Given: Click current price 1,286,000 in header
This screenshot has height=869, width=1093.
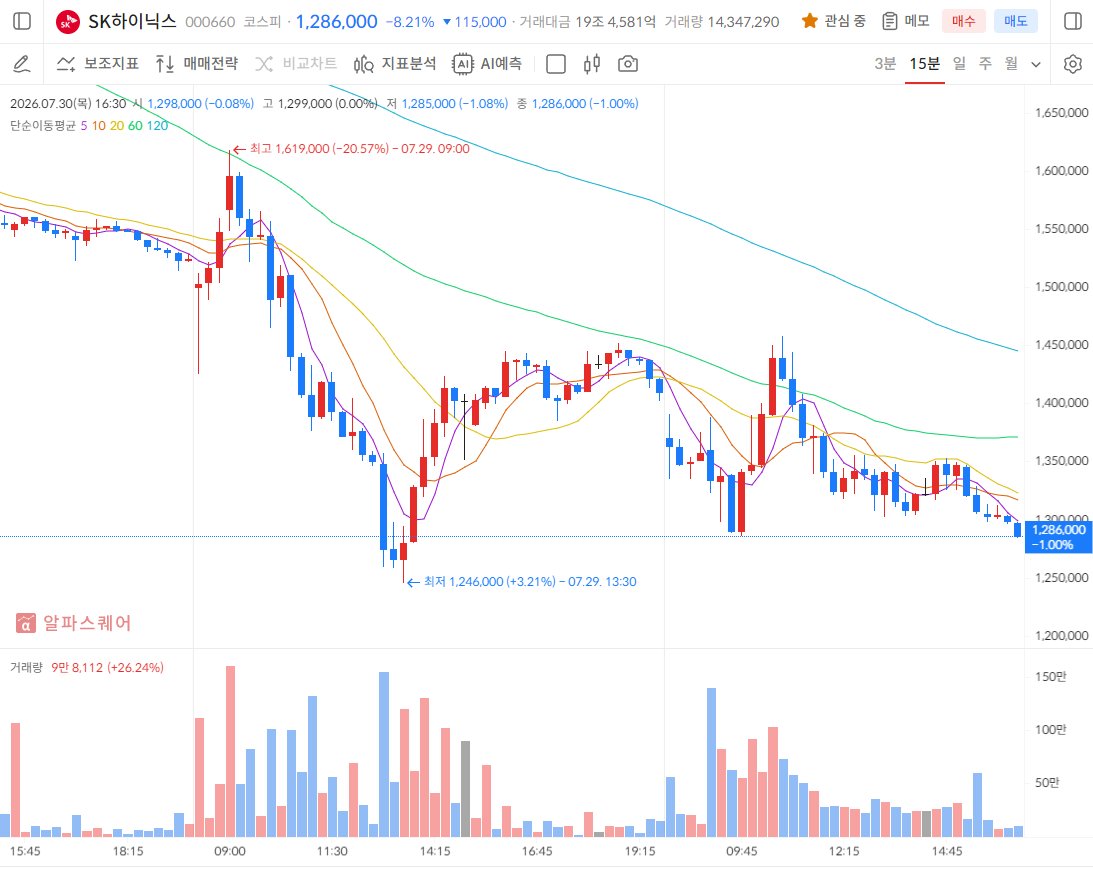Looking at the screenshot, I should (337, 22).
